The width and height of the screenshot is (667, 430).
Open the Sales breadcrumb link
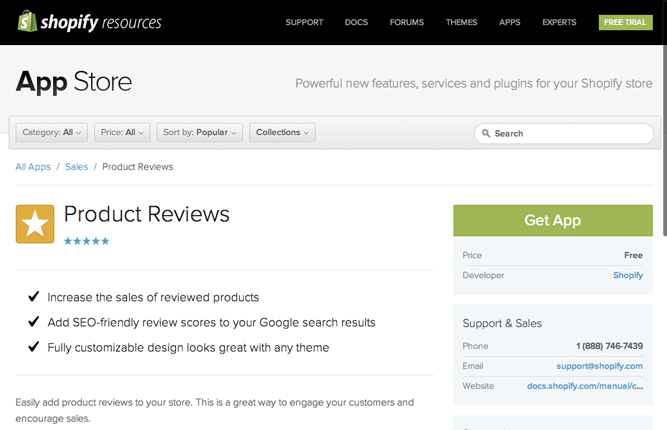tap(76, 167)
